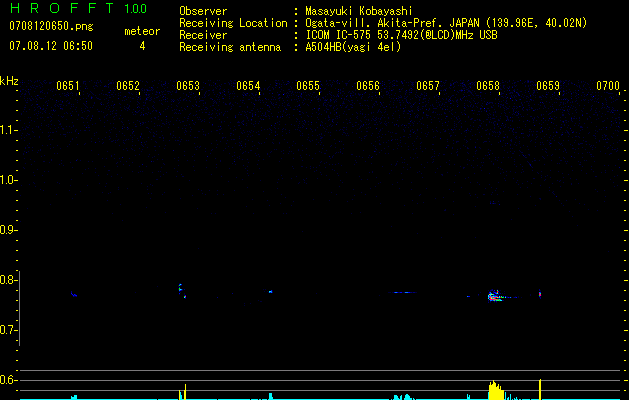Click the 'meteor' label
629x400 pixels.
[142, 31]
